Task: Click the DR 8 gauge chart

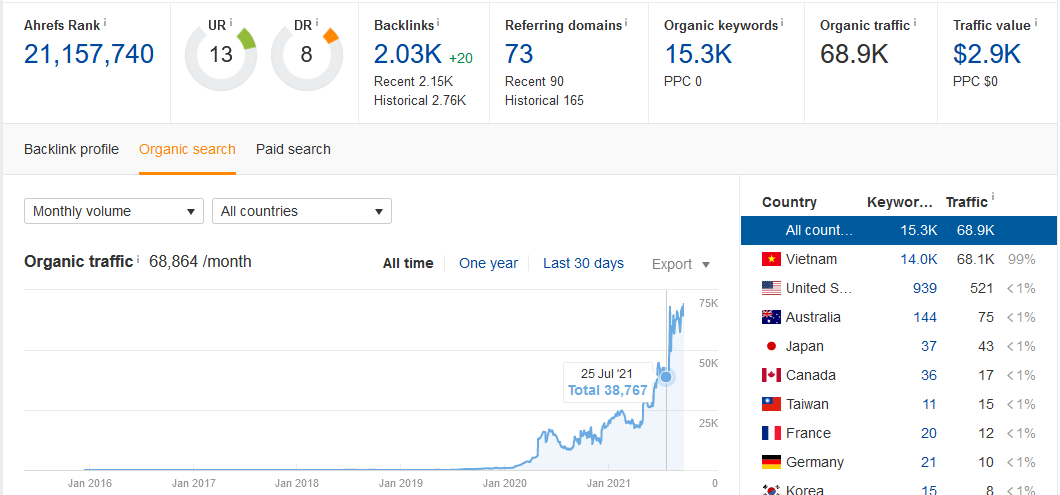Action: click(x=306, y=54)
